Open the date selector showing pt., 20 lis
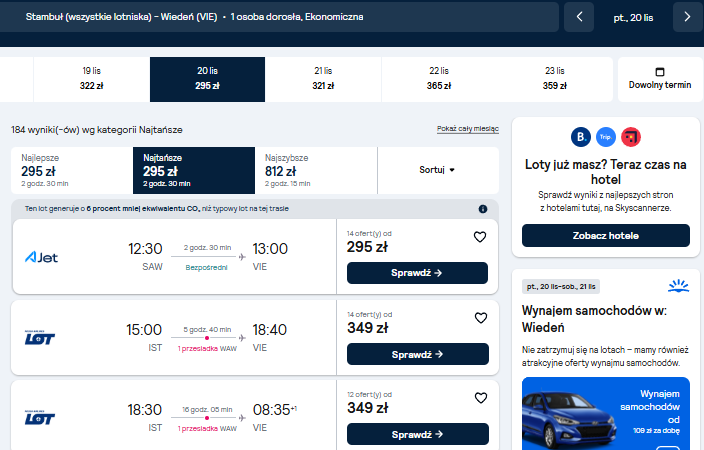 (633, 18)
